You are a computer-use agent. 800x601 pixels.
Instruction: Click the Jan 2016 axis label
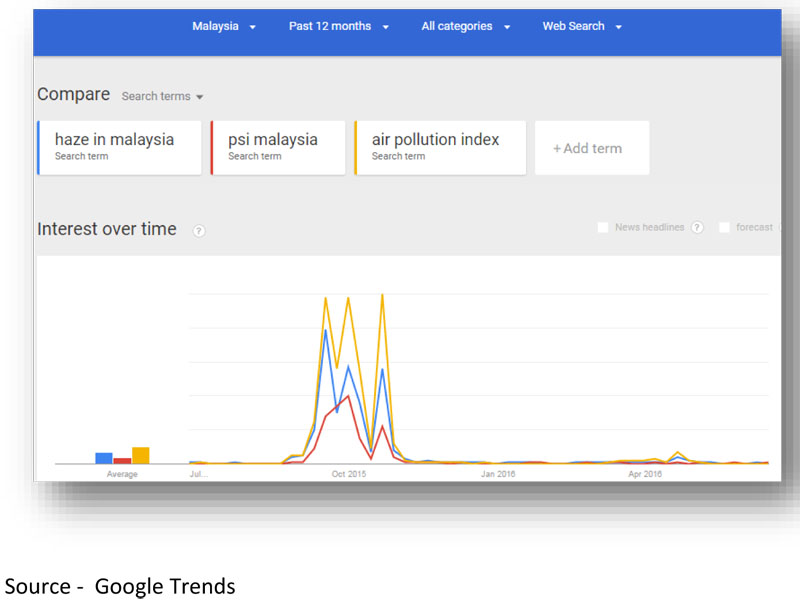498,474
